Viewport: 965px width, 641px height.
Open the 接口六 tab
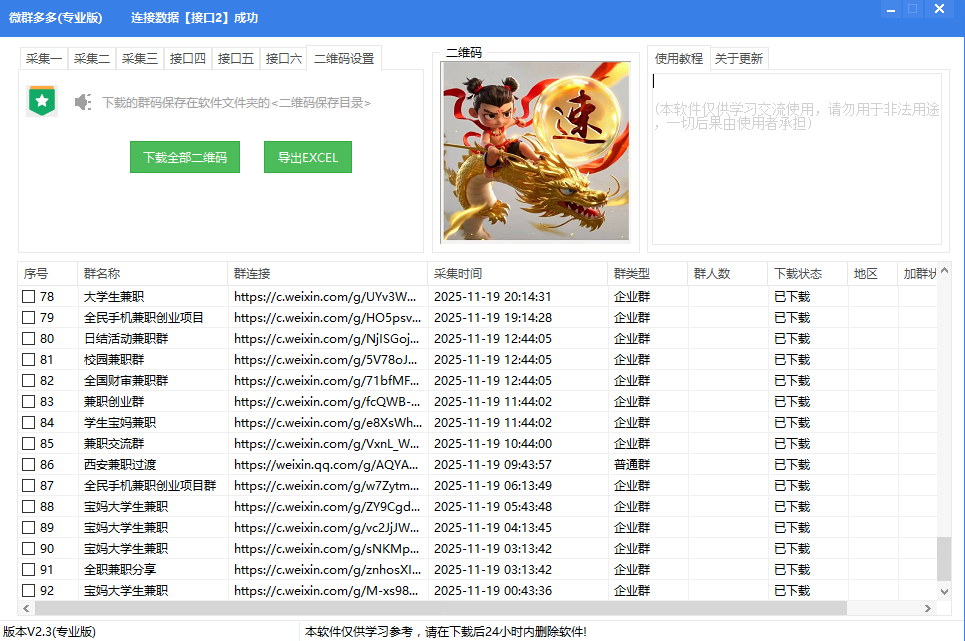pos(284,58)
